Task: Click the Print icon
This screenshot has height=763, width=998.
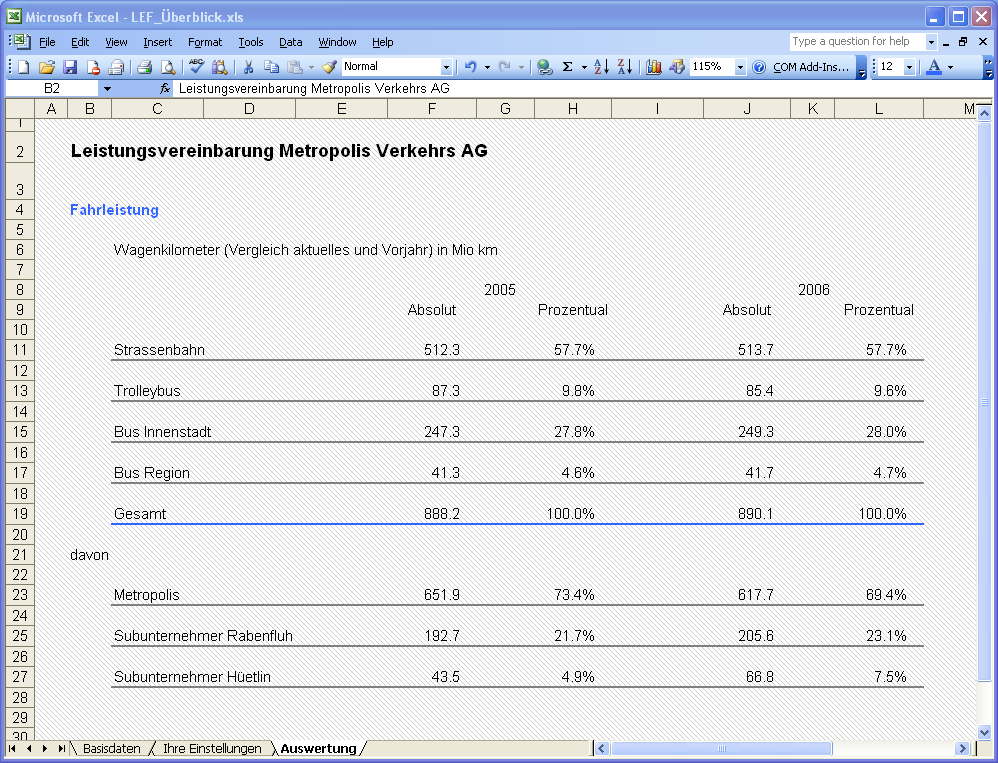Action: [x=144, y=67]
